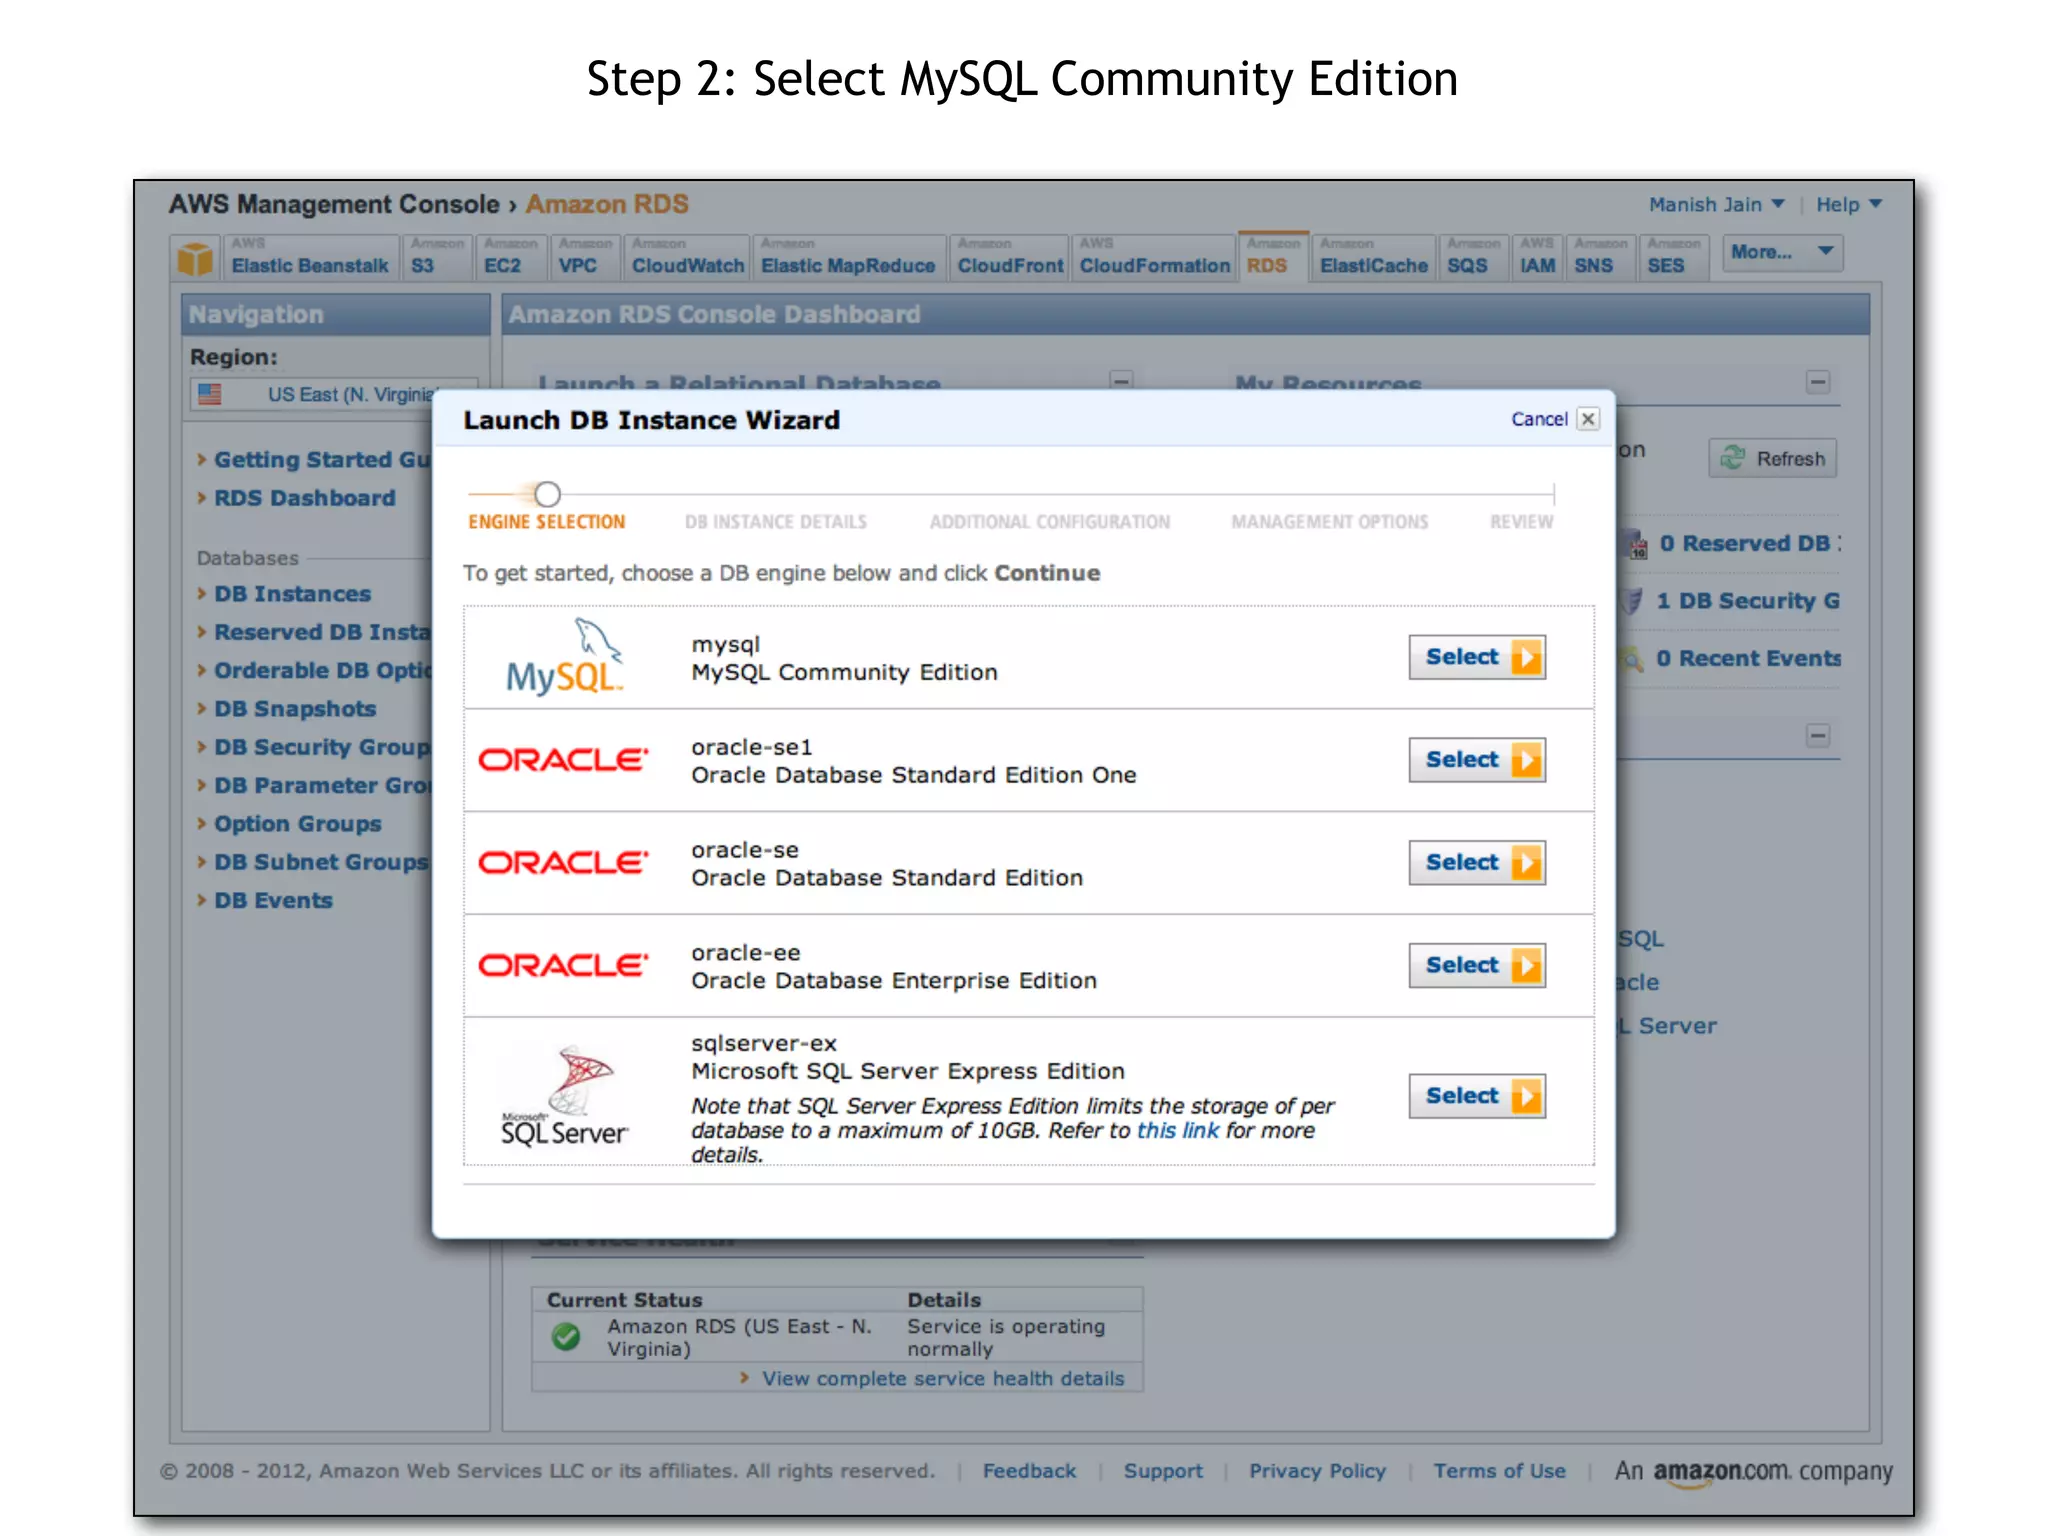The image size is (2048, 1536).
Task: Select Oracle Database Enterprise Edition
Action: coord(1477,966)
